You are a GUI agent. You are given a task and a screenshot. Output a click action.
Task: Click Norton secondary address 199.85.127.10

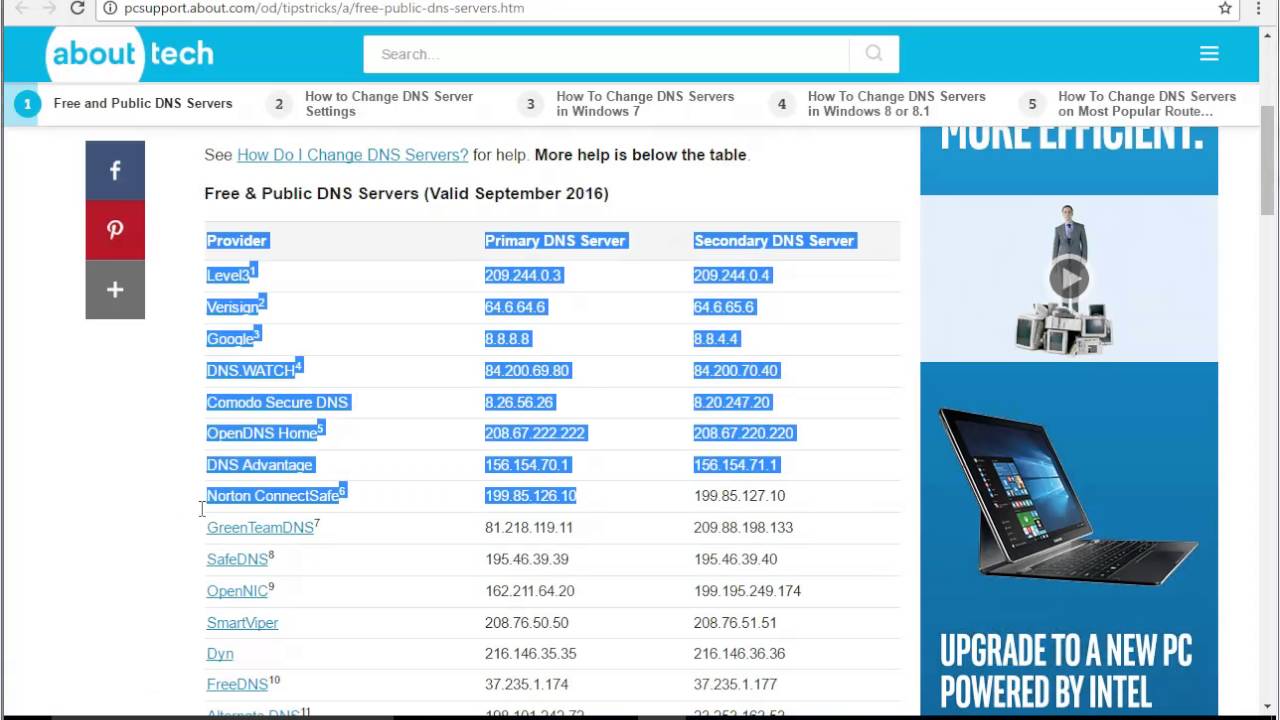point(739,496)
